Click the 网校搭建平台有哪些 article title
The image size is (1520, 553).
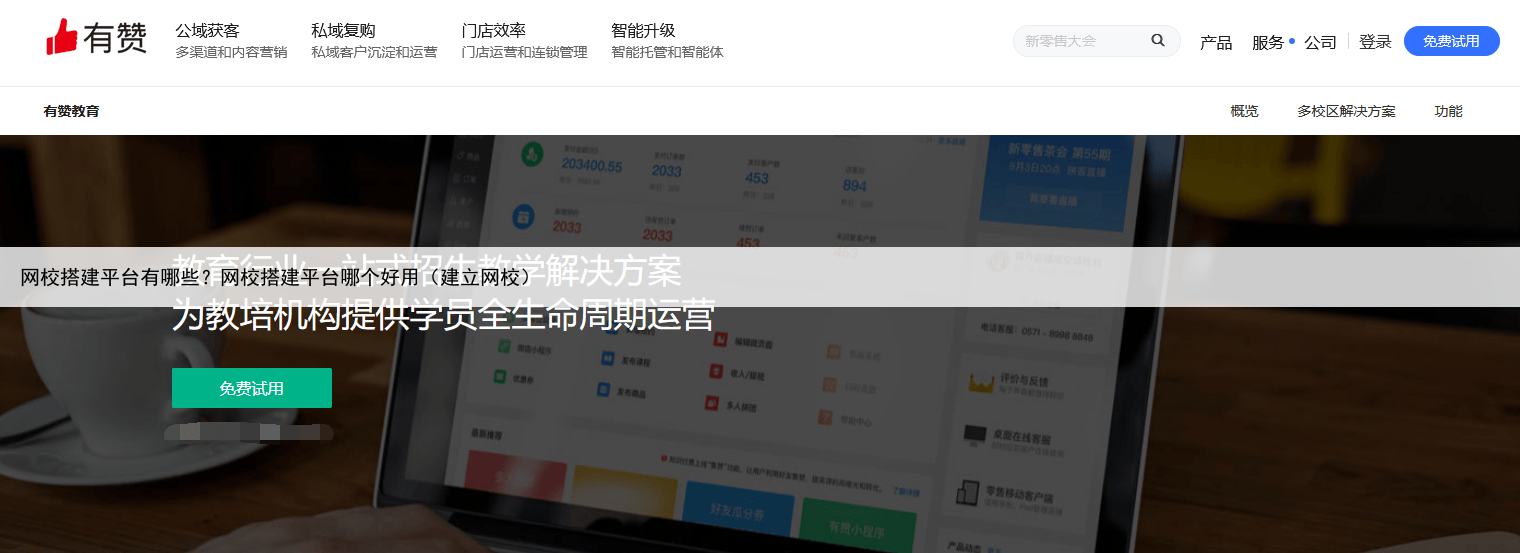click(x=276, y=277)
